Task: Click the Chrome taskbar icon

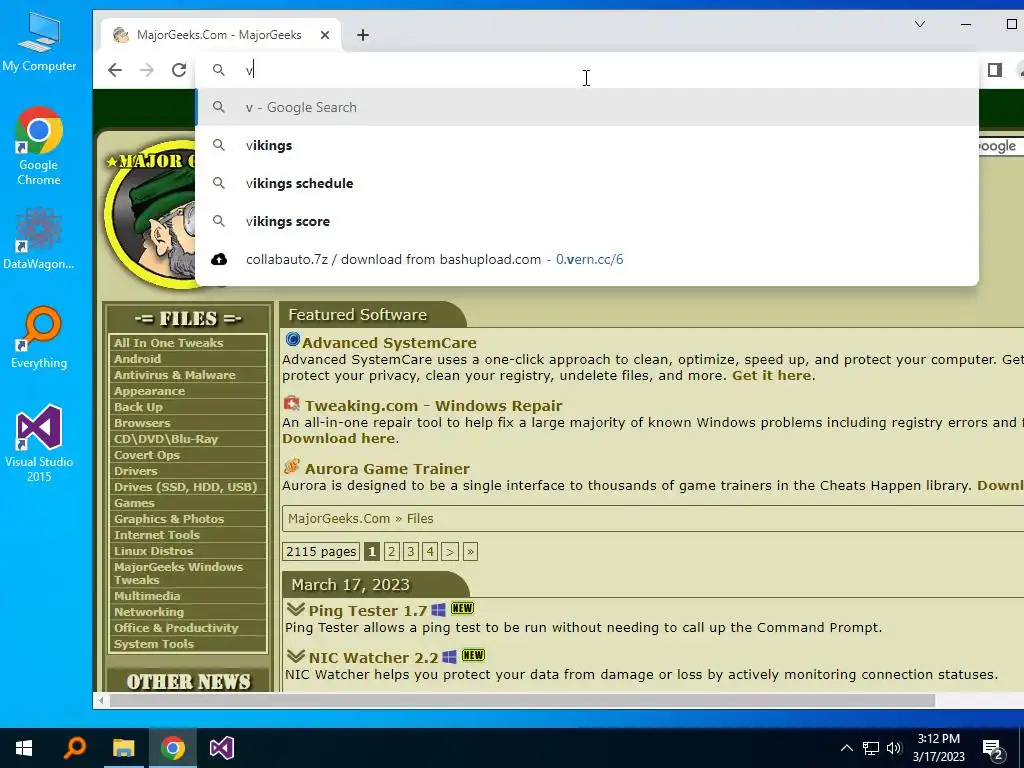Action: 173,748
